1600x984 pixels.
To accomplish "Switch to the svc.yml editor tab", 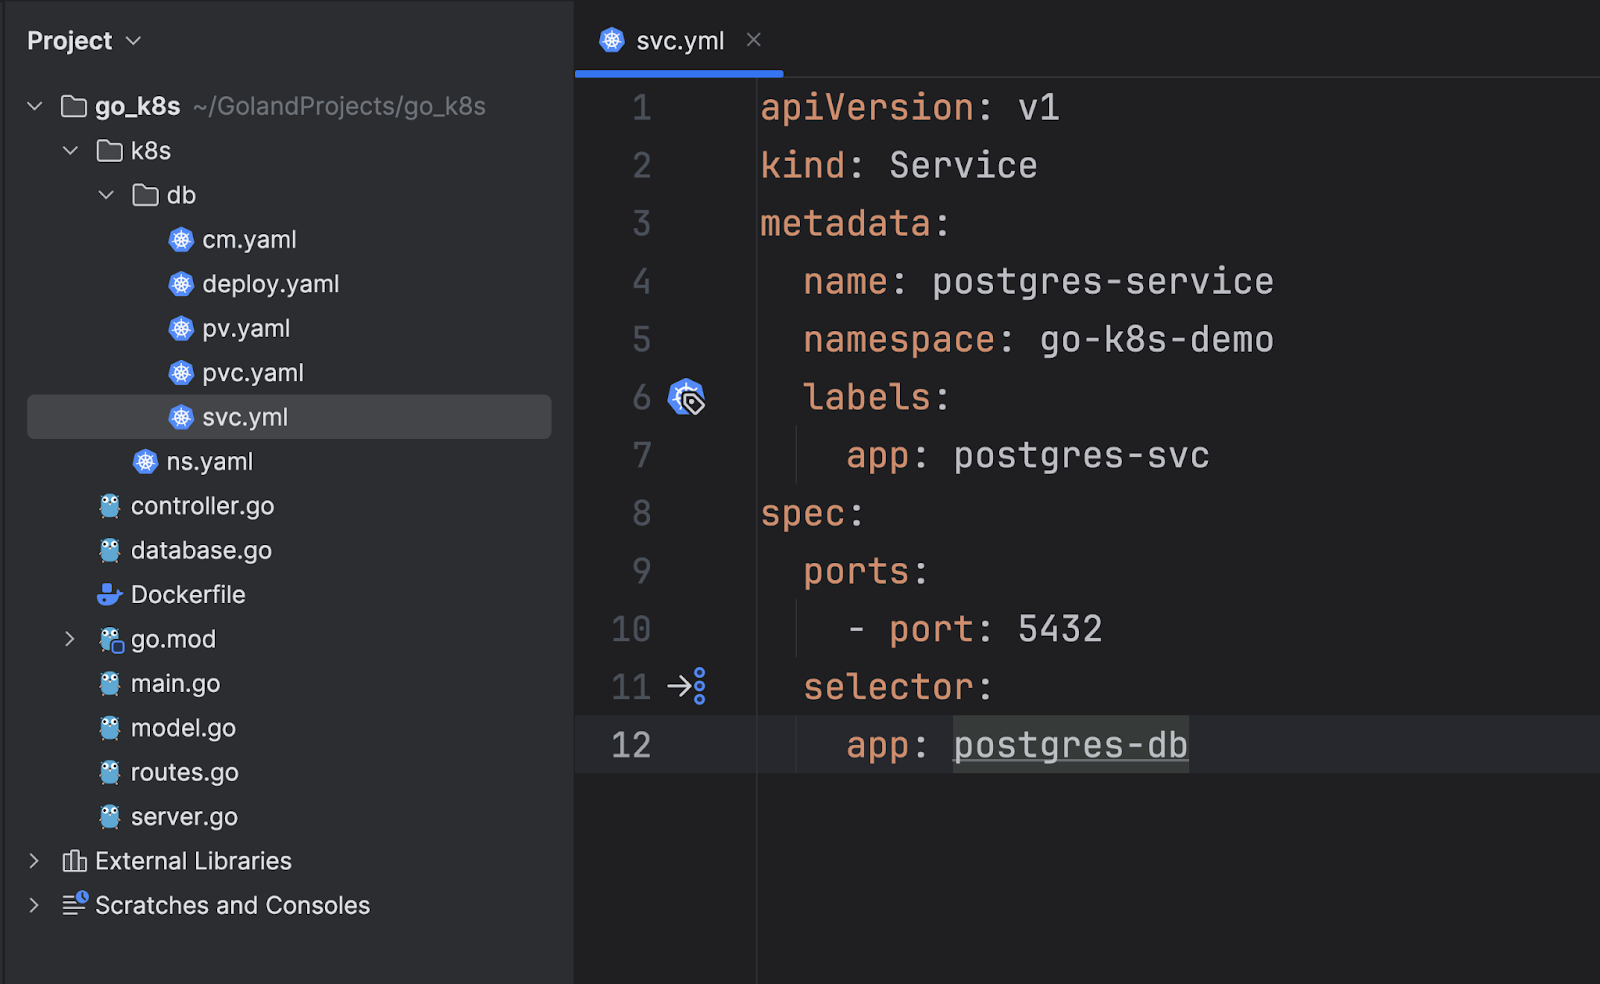I will 680,41.
